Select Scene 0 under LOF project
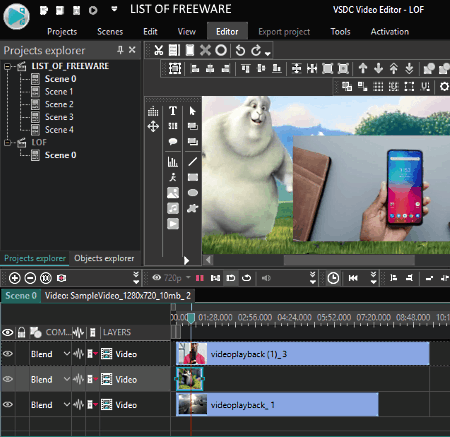The image size is (450, 437). pyautogui.click(x=60, y=155)
